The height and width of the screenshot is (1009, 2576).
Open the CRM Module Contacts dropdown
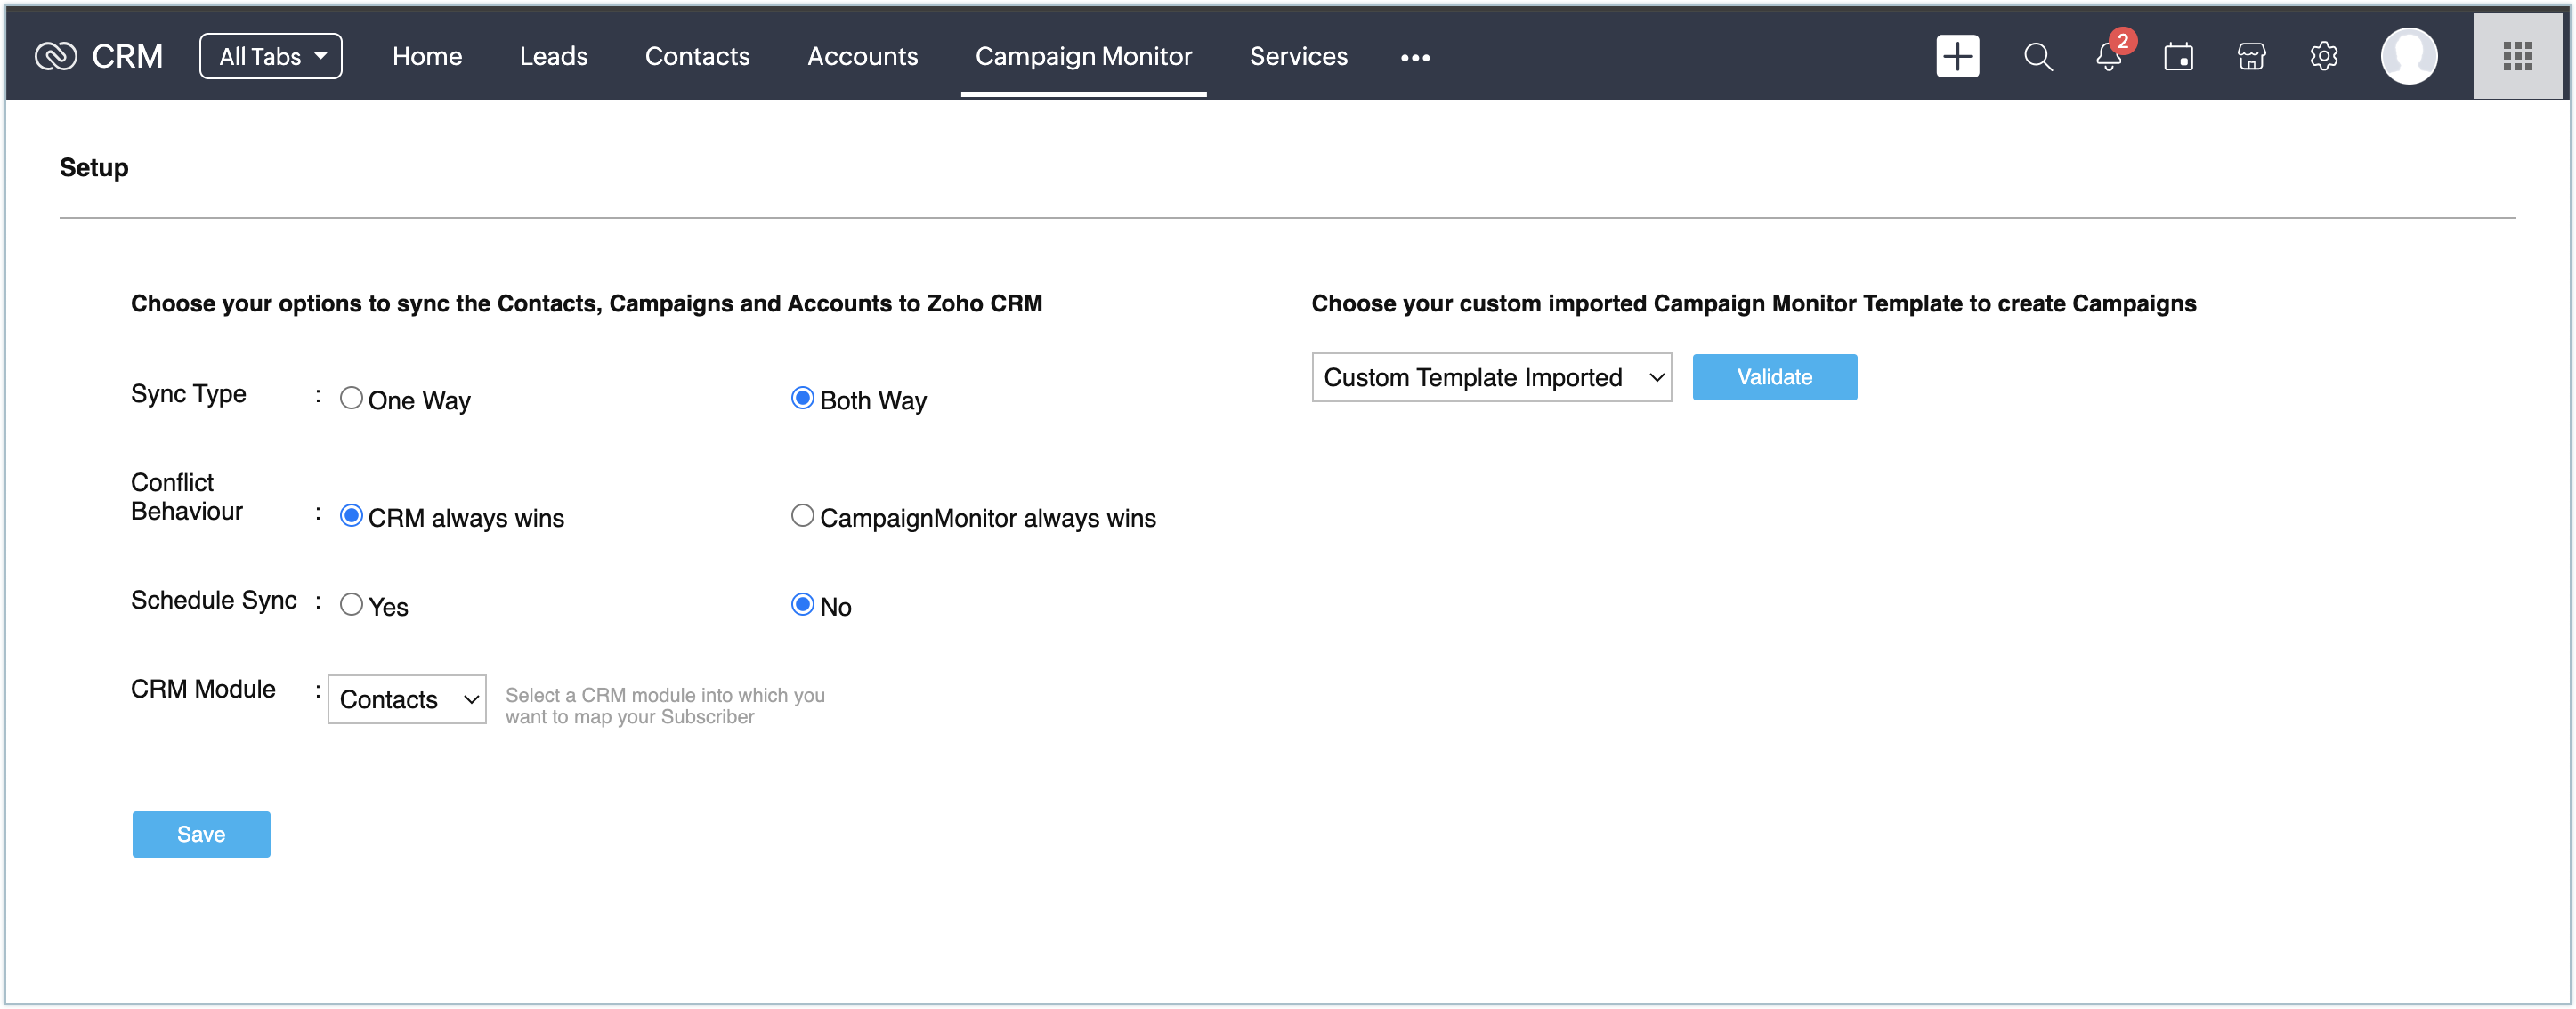click(x=407, y=699)
